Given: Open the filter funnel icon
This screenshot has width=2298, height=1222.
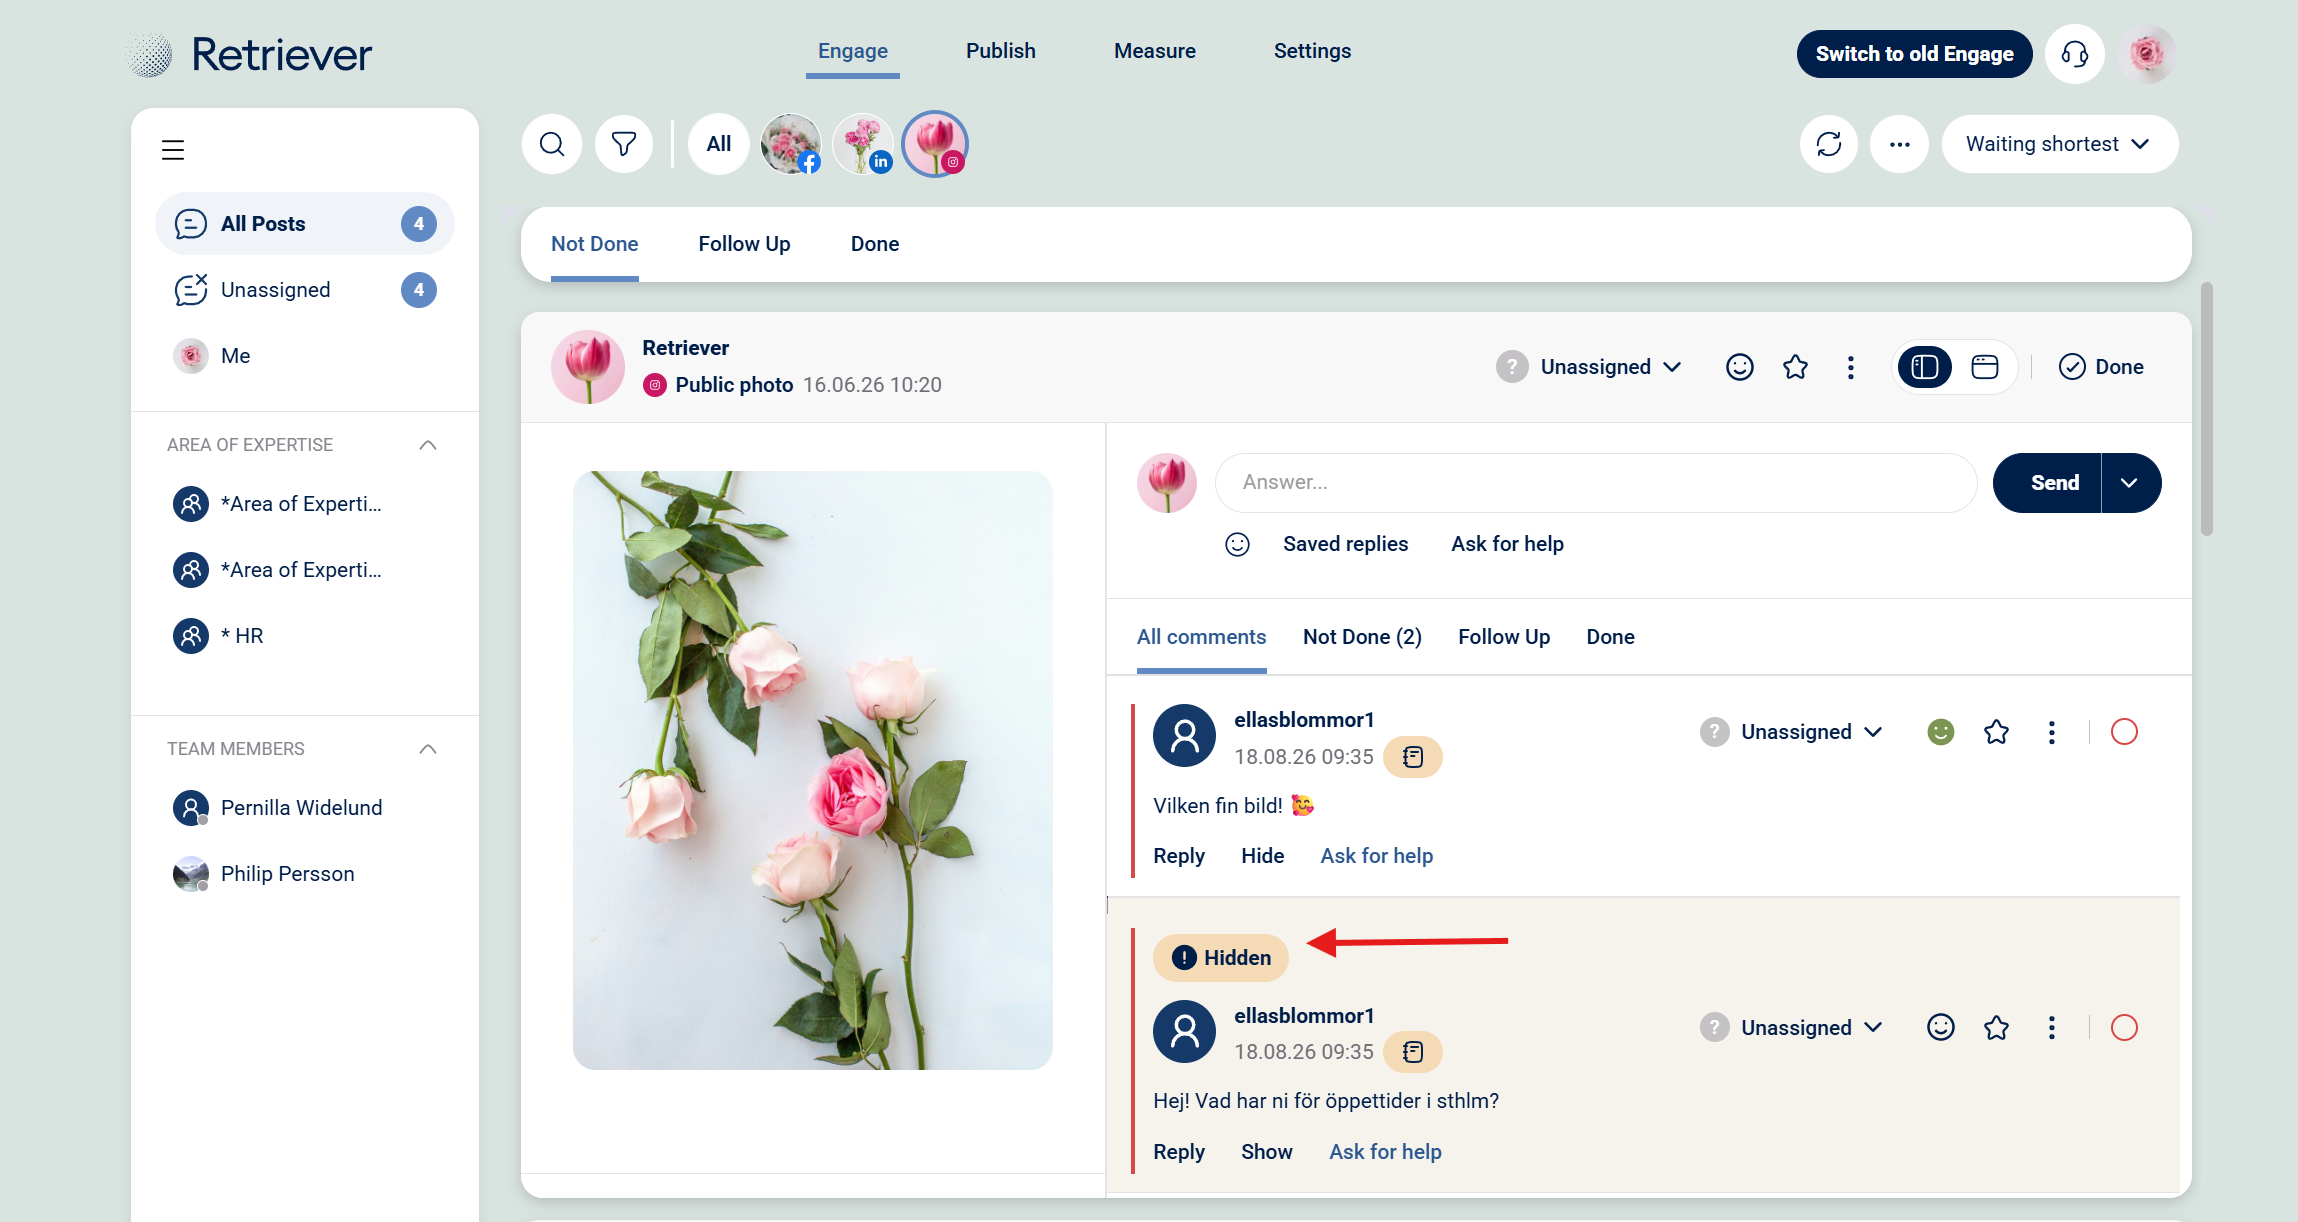Looking at the screenshot, I should pyautogui.click(x=624, y=144).
